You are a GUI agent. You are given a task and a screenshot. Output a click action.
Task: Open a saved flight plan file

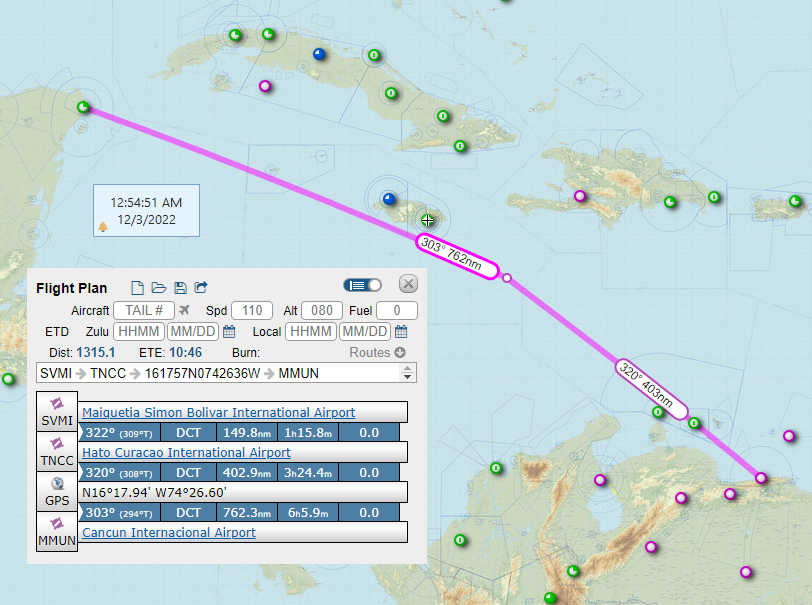pos(158,287)
